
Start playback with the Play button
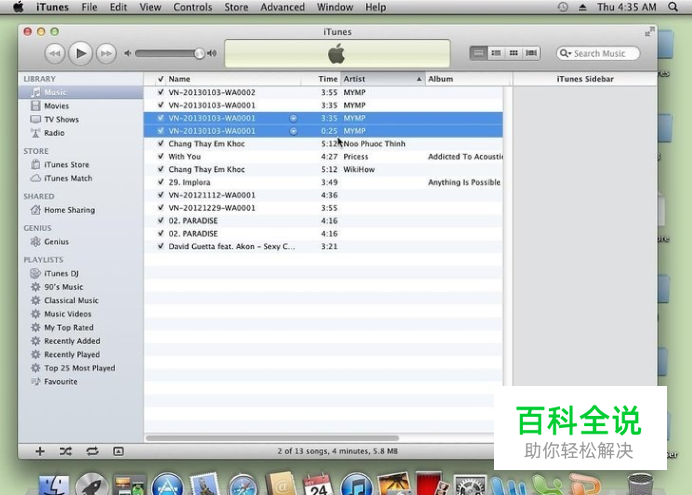pyautogui.click(x=80, y=53)
